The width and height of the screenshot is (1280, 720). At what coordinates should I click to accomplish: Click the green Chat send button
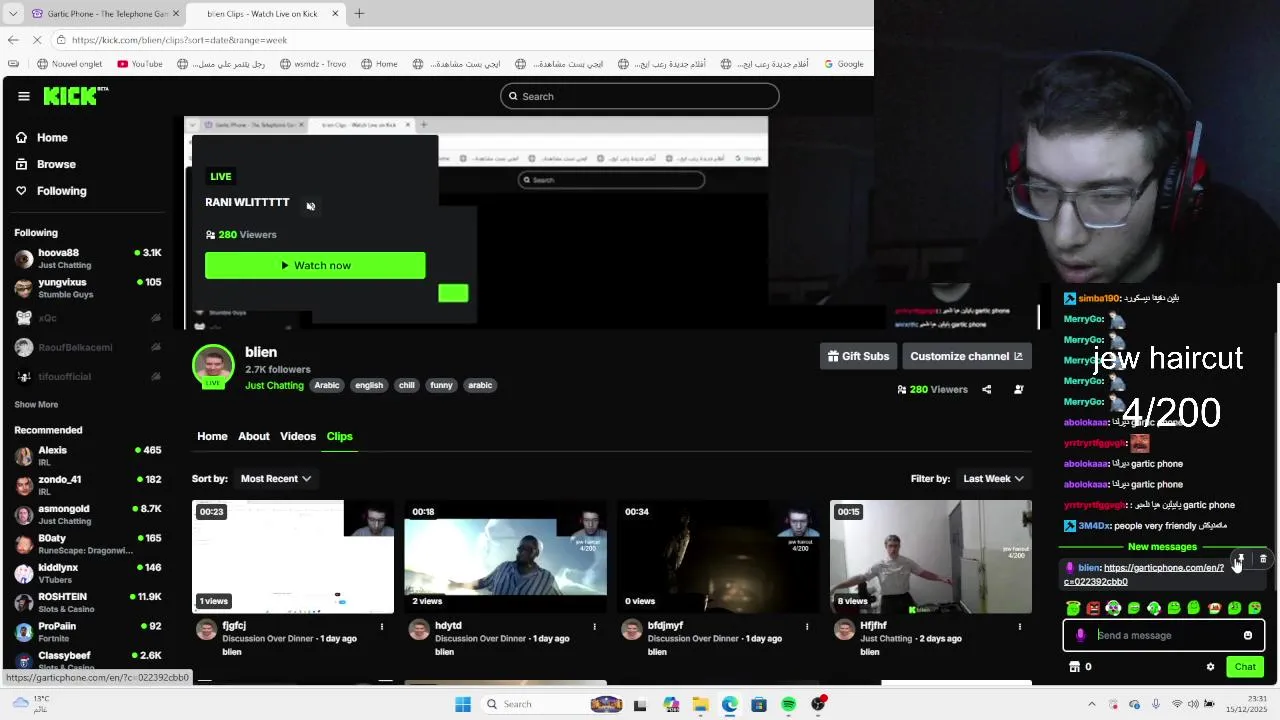(1245, 667)
